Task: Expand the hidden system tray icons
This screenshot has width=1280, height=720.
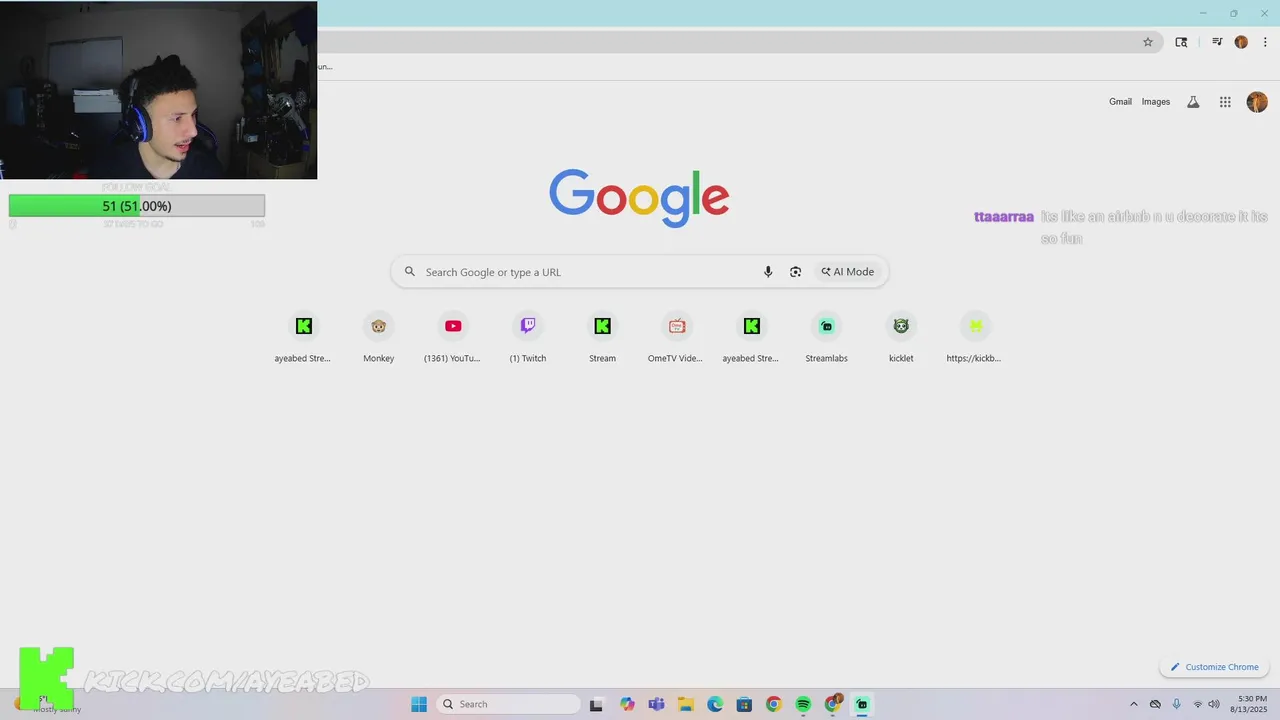Action: pyautogui.click(x=1133, y=704)
